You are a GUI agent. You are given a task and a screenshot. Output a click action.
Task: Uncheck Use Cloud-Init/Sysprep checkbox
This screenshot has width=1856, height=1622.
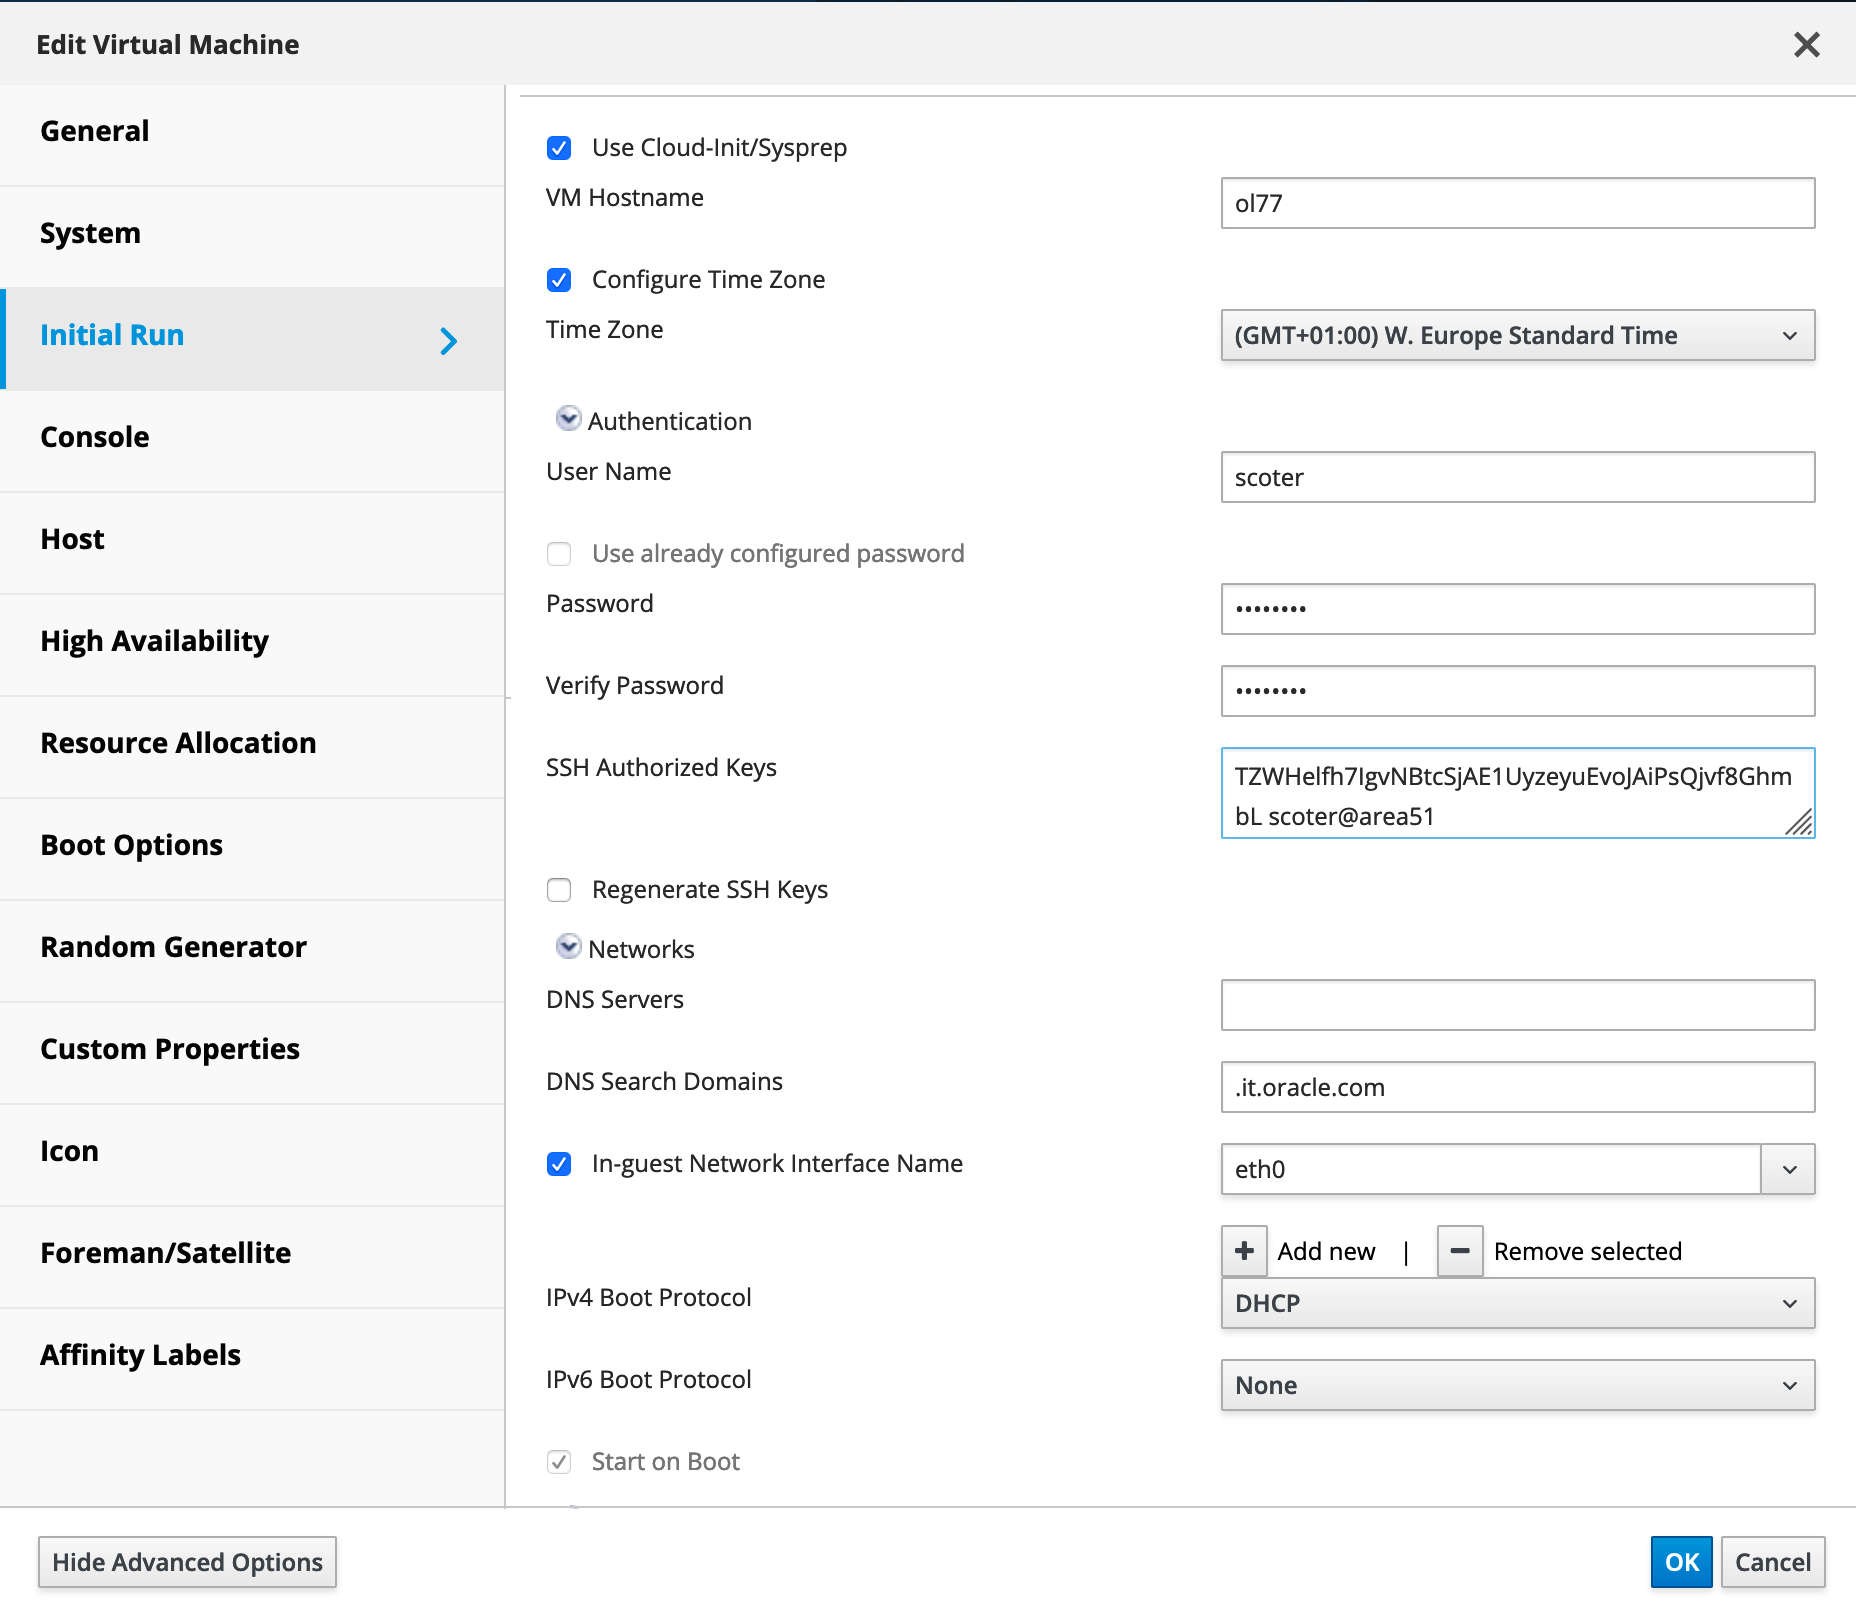pyautogui.click(x=559, y=148)
